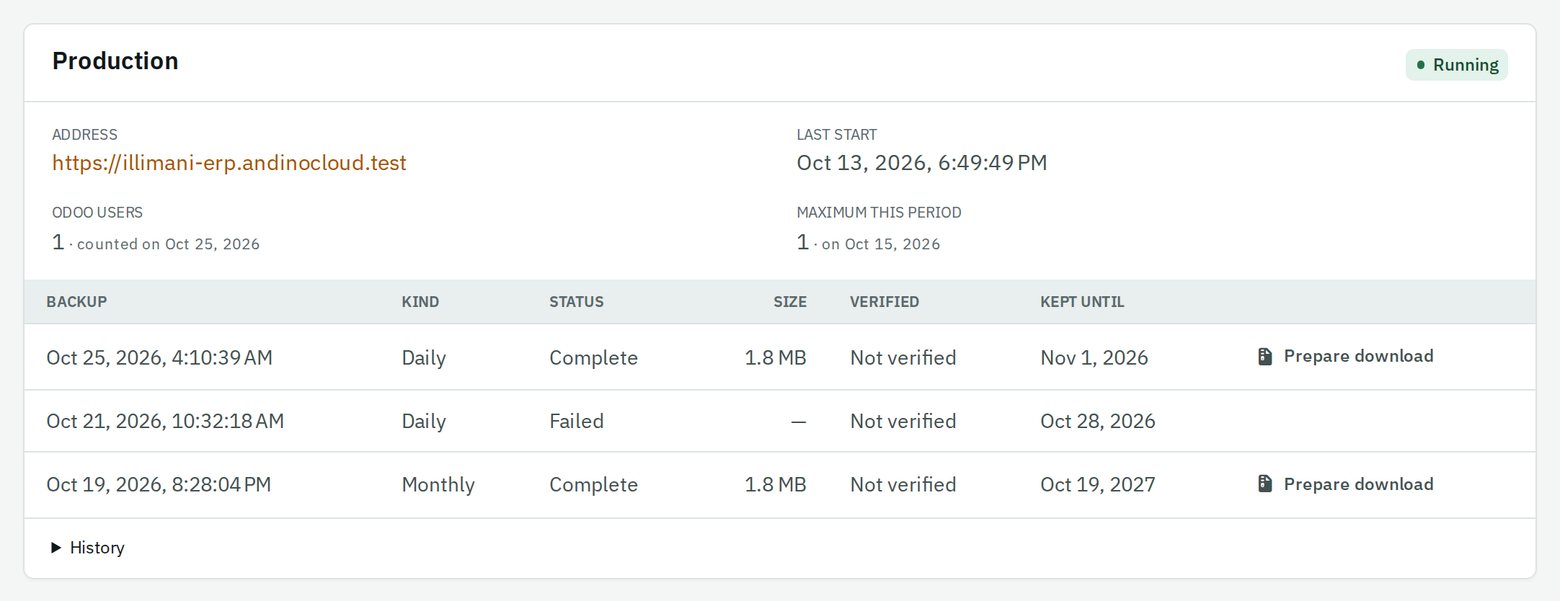The image size is (1560, 601).
Task: Click the LAST START label
Action: [x=837, y=134]
